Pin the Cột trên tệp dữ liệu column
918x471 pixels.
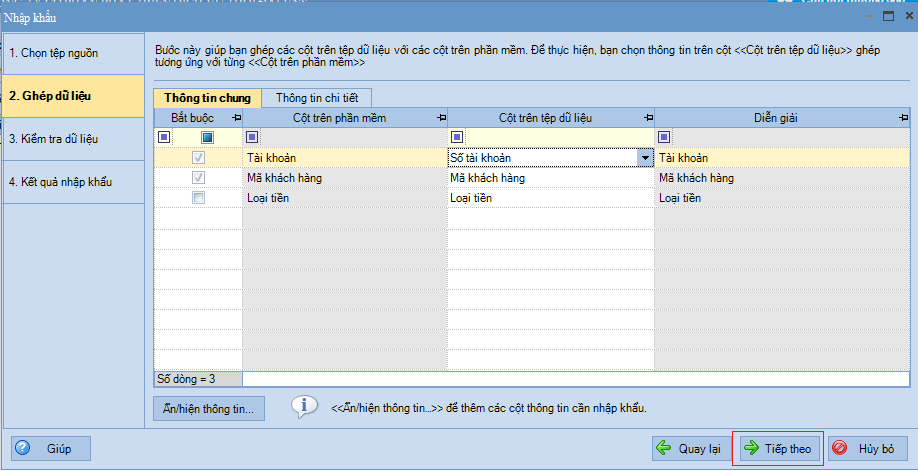click(648, 118)
